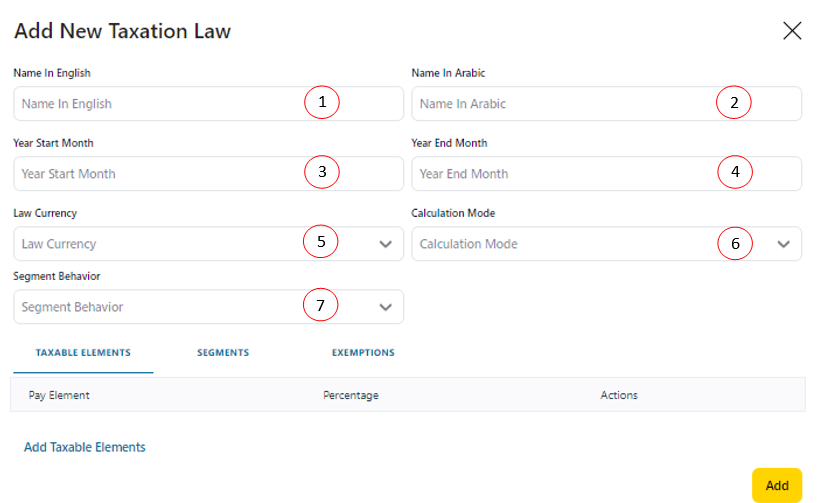Click the circled number 1 marker
The width and height of the screenshot is (819, 503).
(x=322, y=102)
